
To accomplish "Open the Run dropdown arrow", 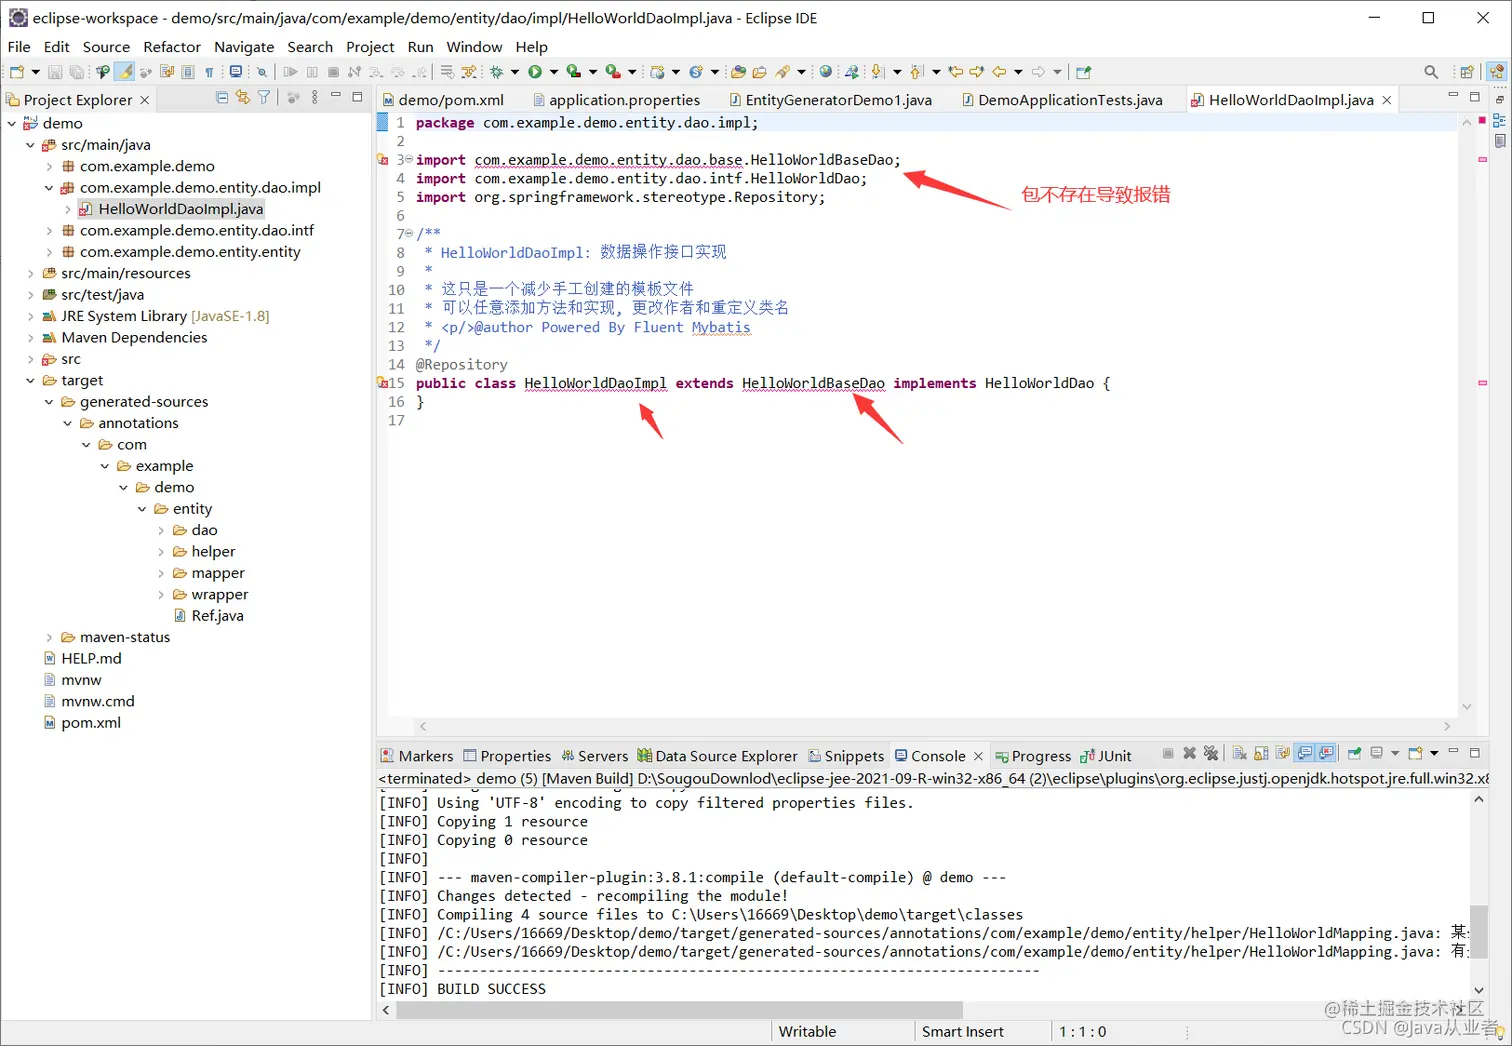I will click(x=554, y=72).
